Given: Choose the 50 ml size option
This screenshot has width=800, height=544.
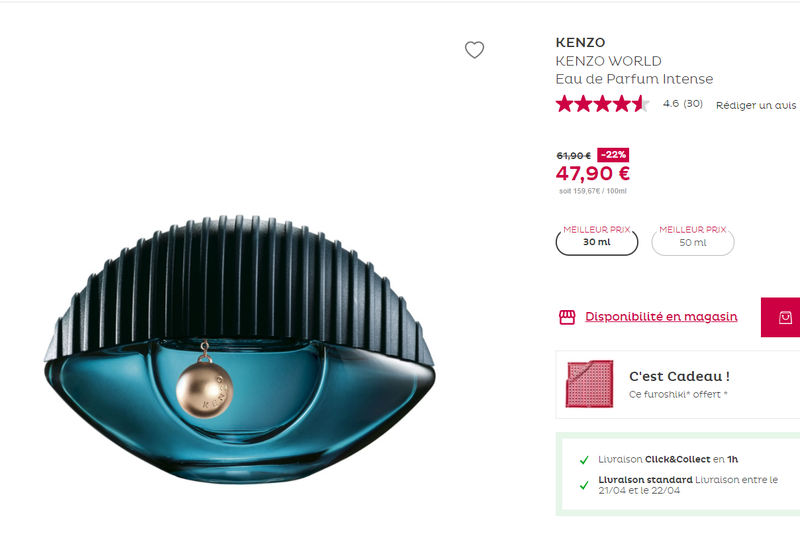Looking at the screenshot, I should point(692,242).
